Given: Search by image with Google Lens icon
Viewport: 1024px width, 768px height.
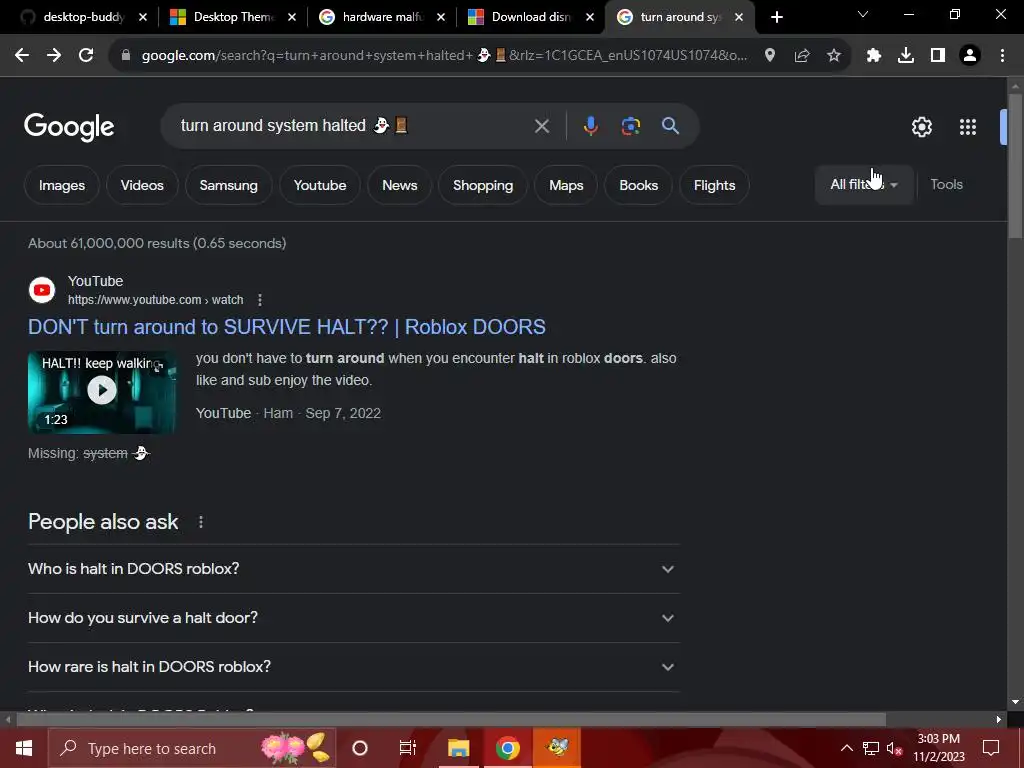Looking at the screenshot, I should coord(631,126).
